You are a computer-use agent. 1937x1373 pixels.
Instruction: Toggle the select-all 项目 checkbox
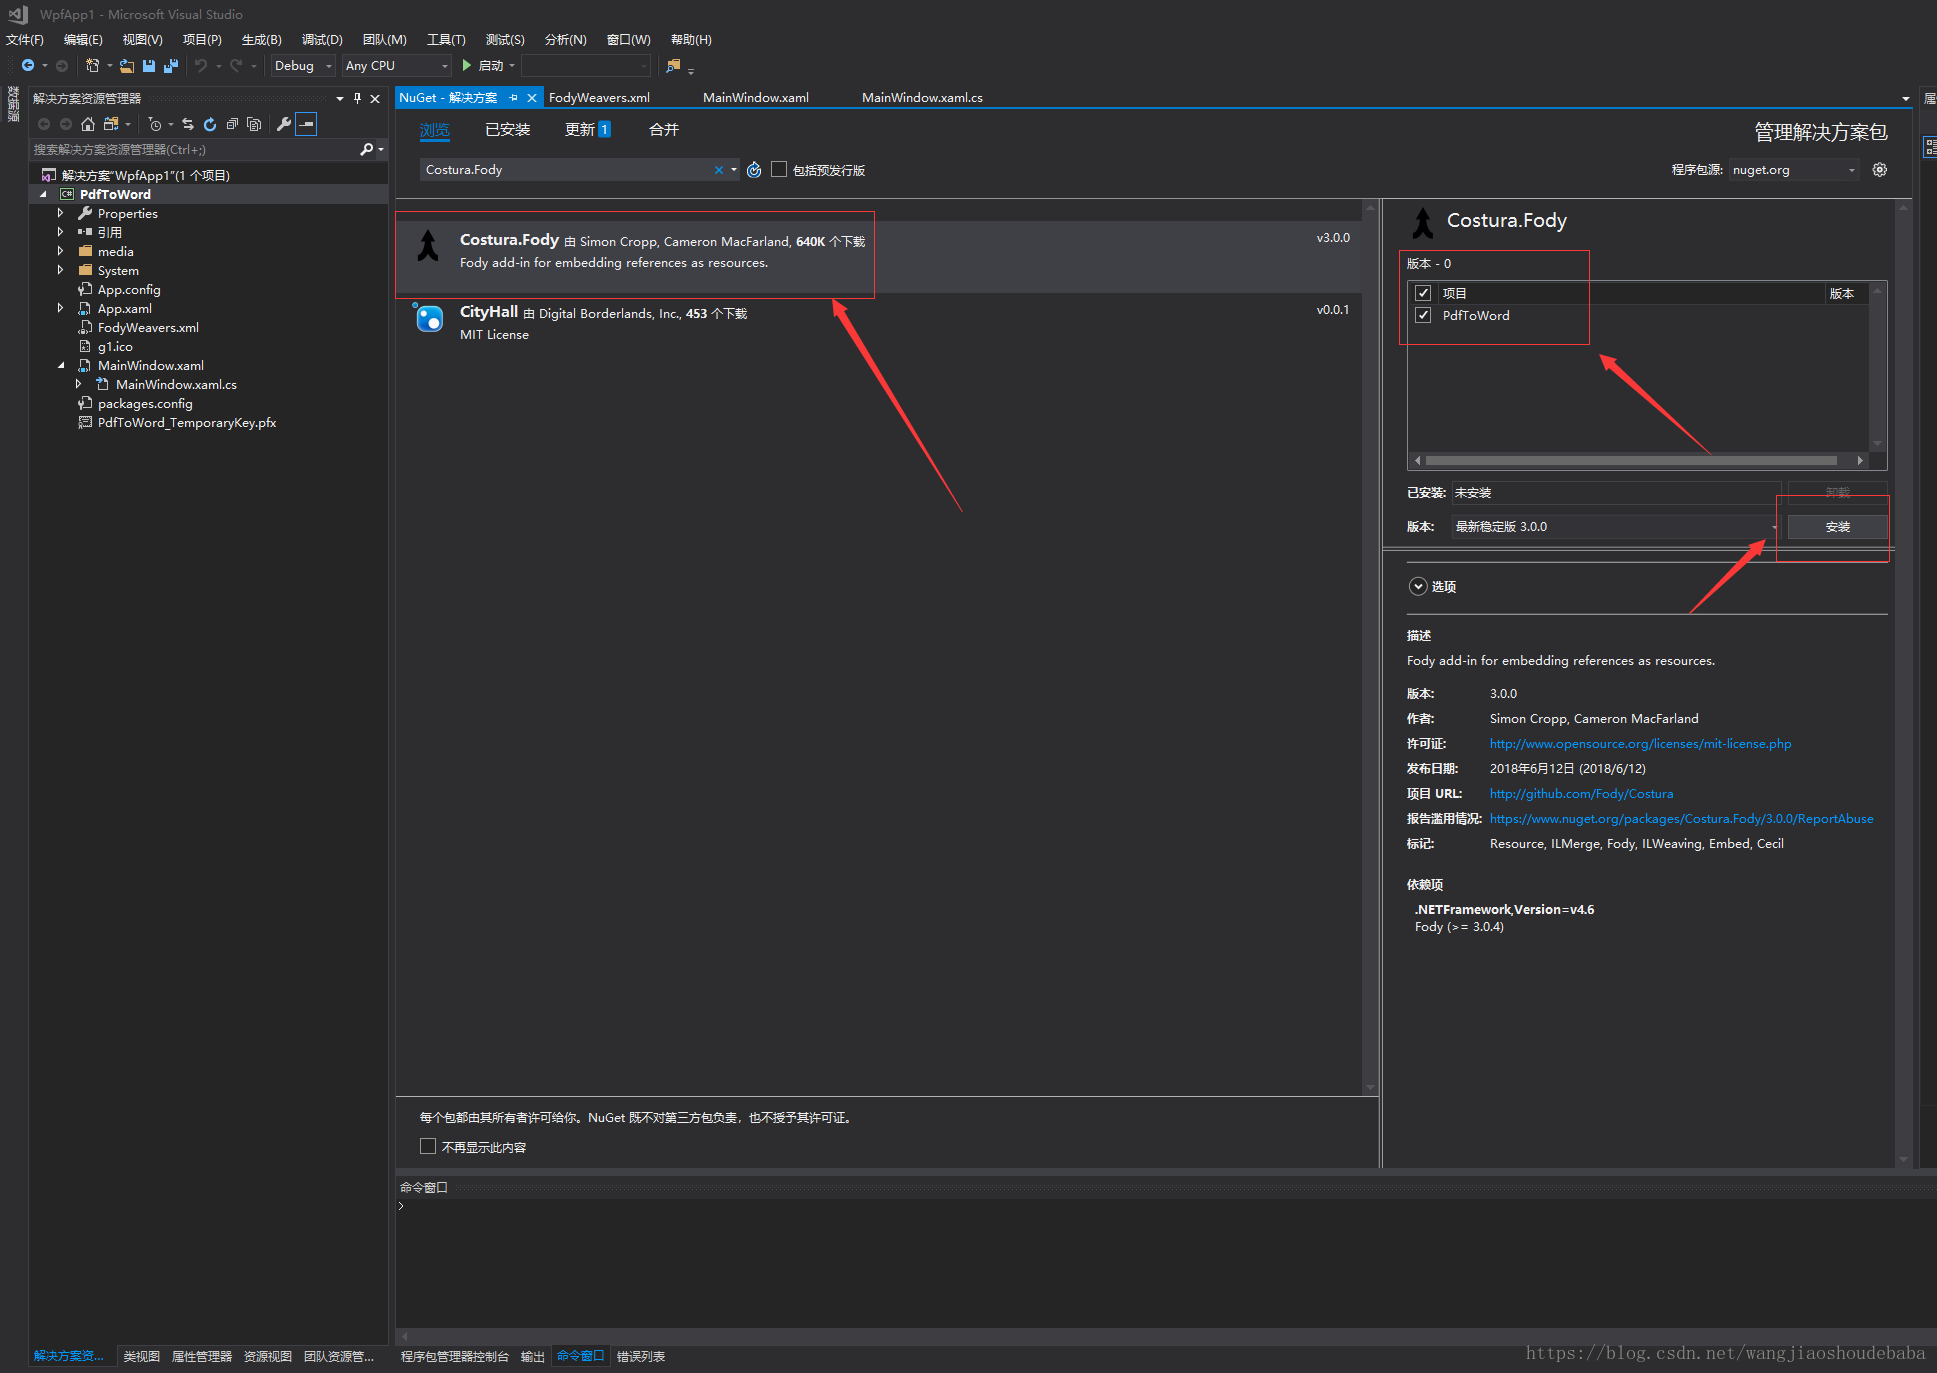click(x=1423, y=293)
